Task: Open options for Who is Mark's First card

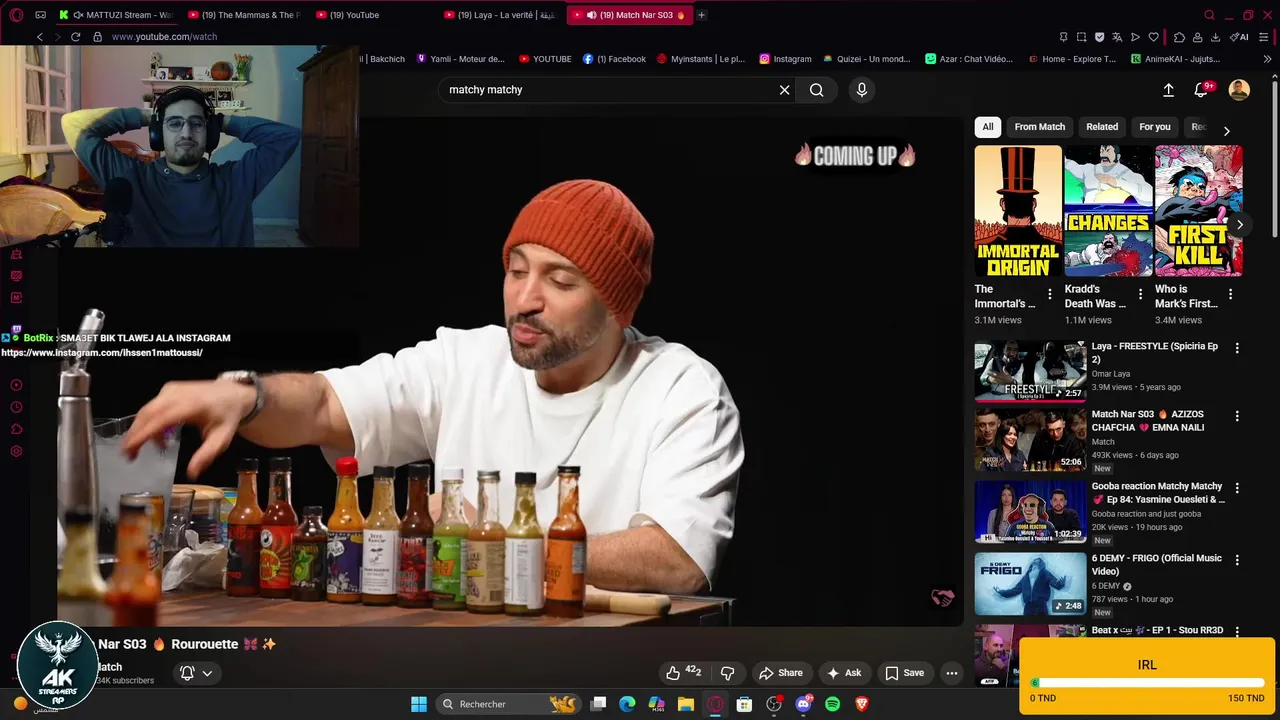Action: [1230, 294]
